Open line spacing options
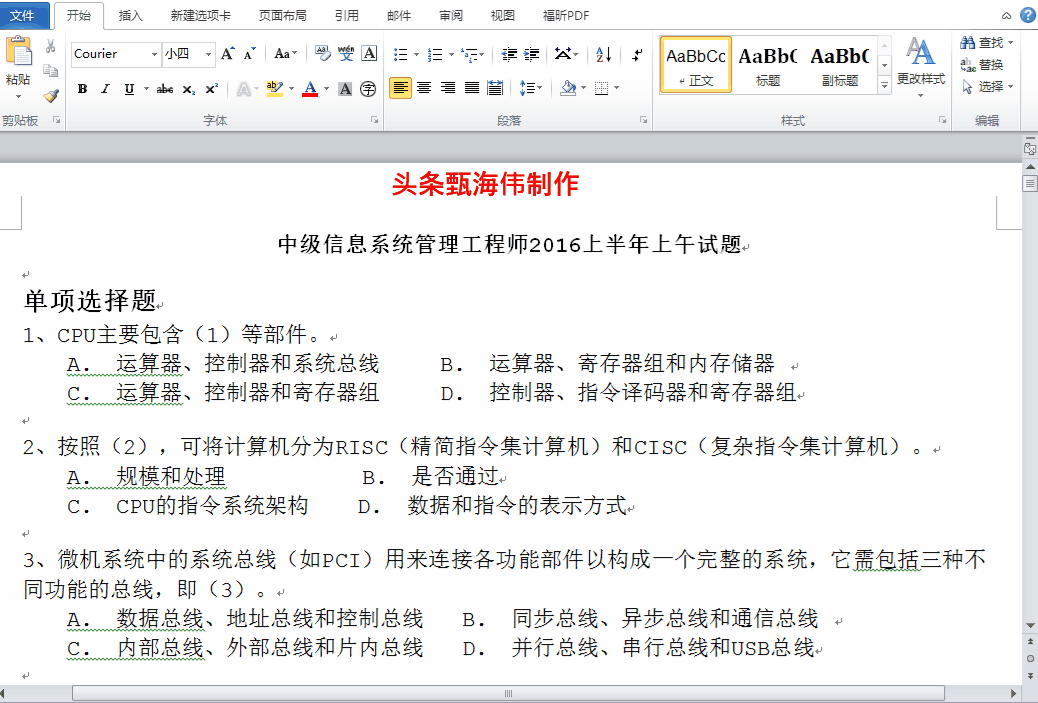 pyautogui.click(x=531, y=87)
